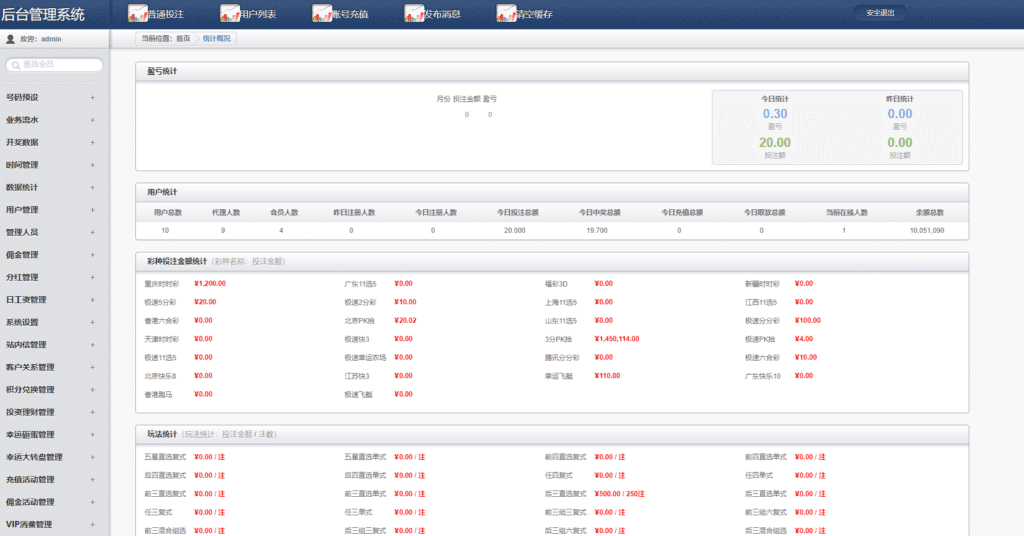This screenshot has width=1024, height=536.
Task: Open 用户列表 via its chart icon
Action: tap(230, 13)
